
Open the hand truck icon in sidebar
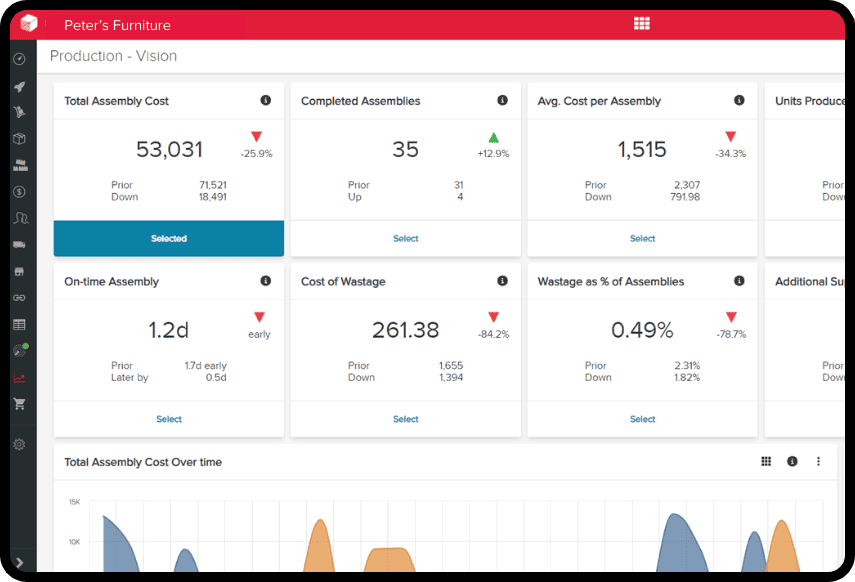[20, 112]
